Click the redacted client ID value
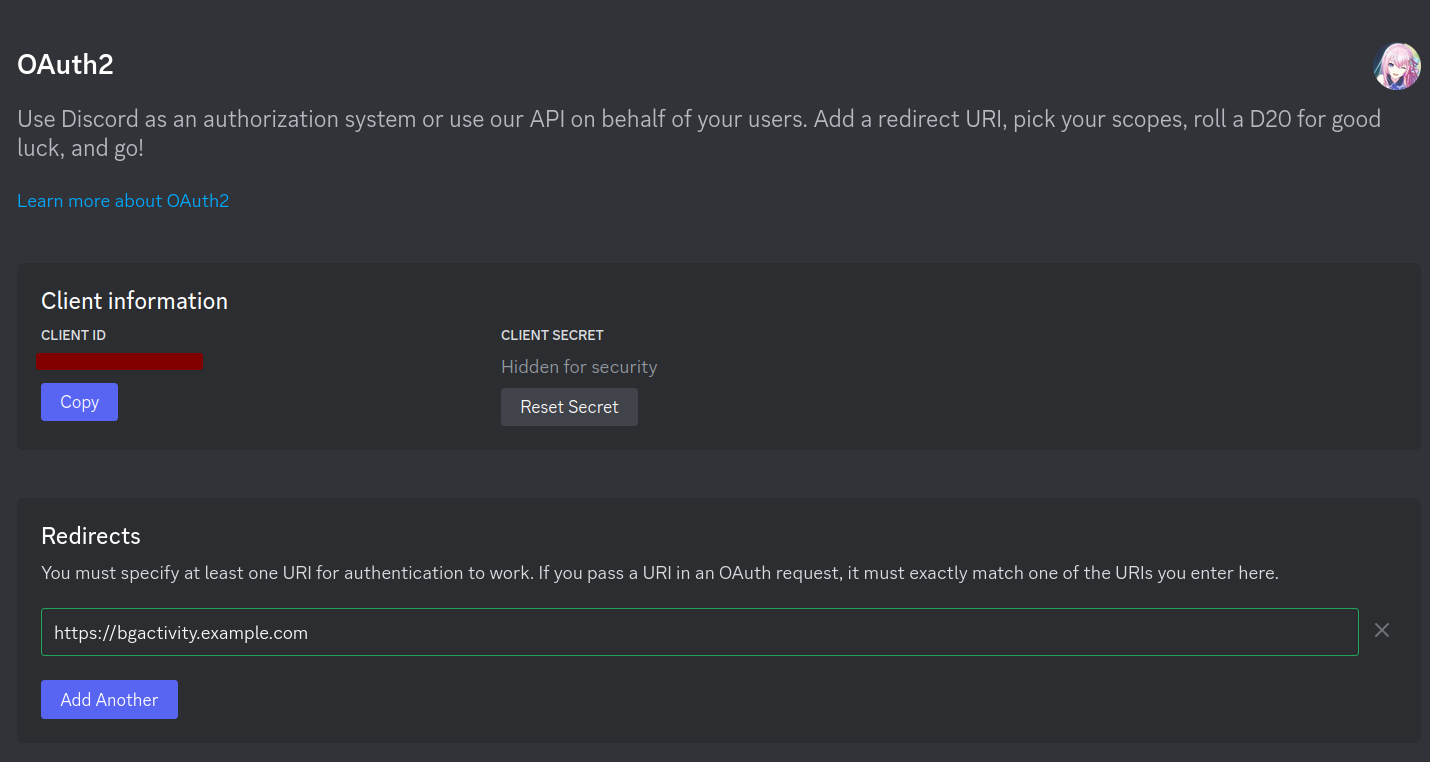 coord(120,361)
